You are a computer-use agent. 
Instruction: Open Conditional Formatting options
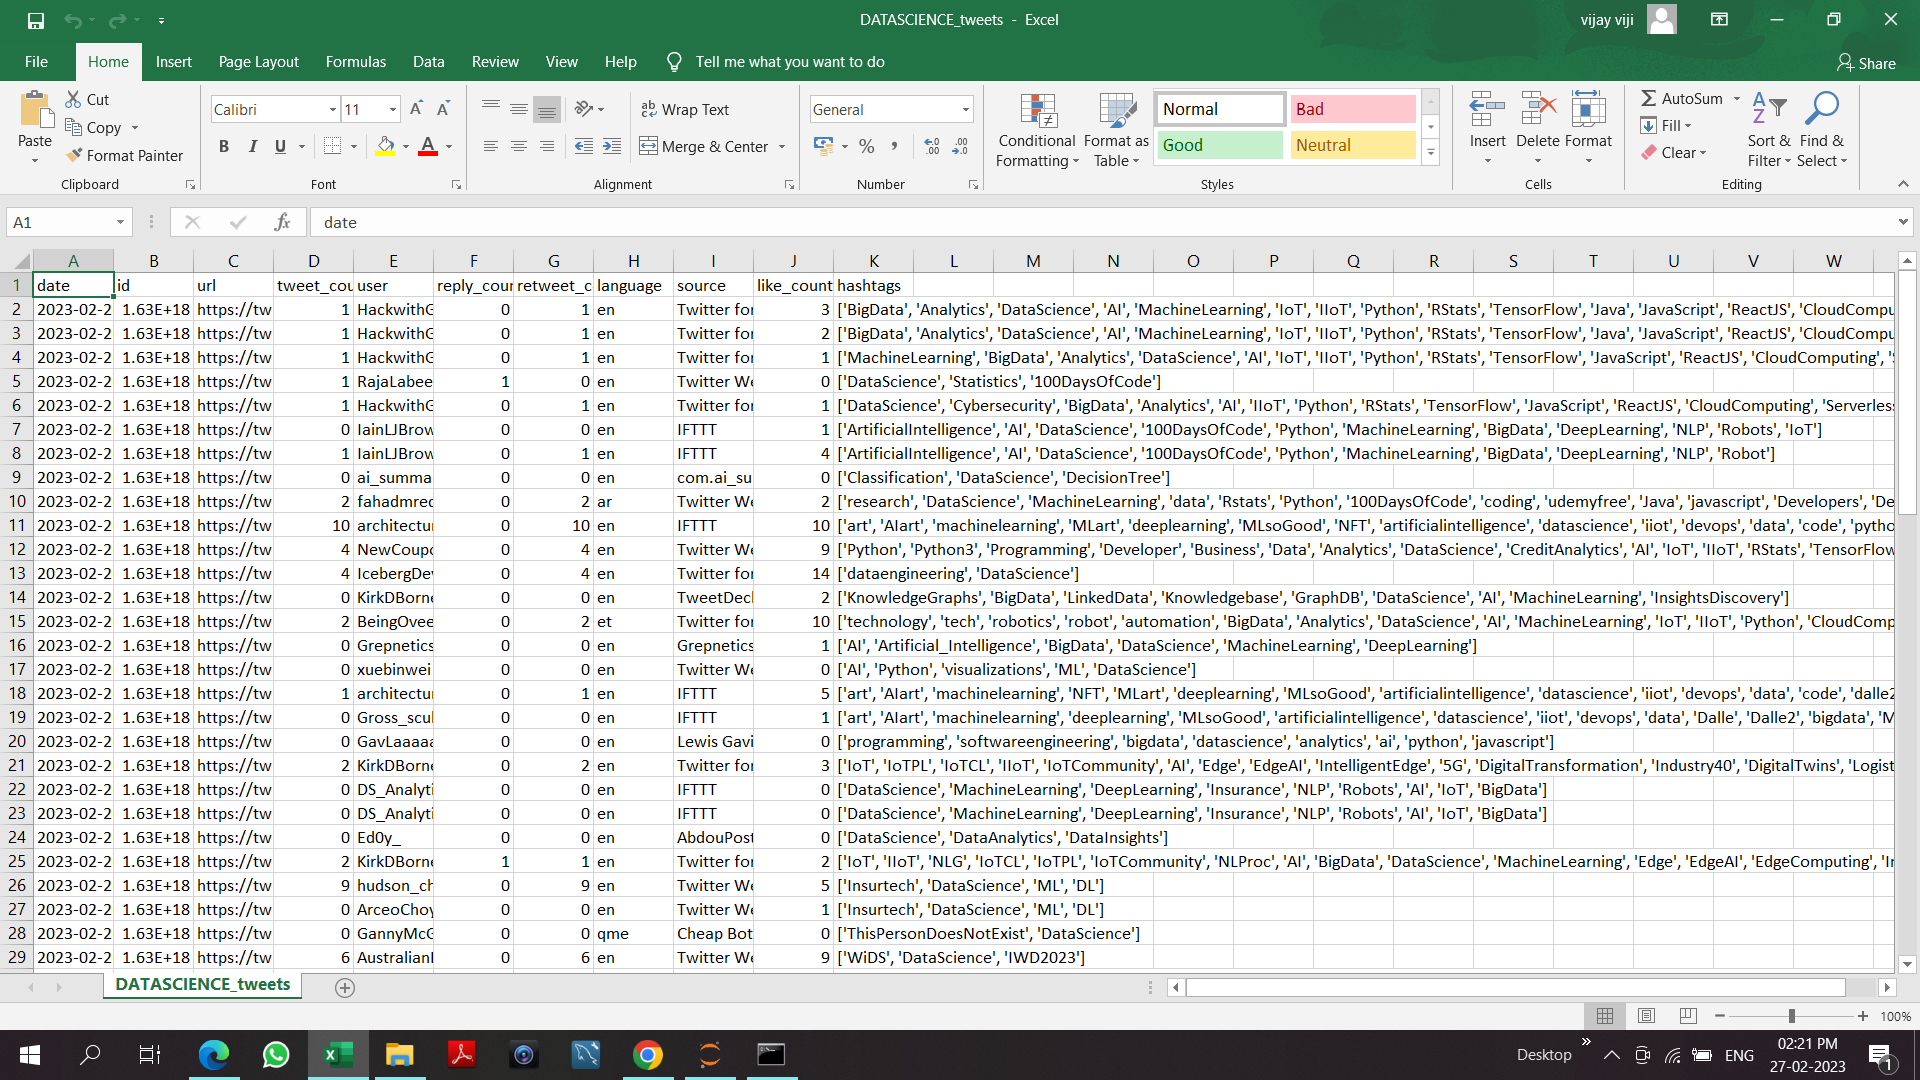[1037, 130]
